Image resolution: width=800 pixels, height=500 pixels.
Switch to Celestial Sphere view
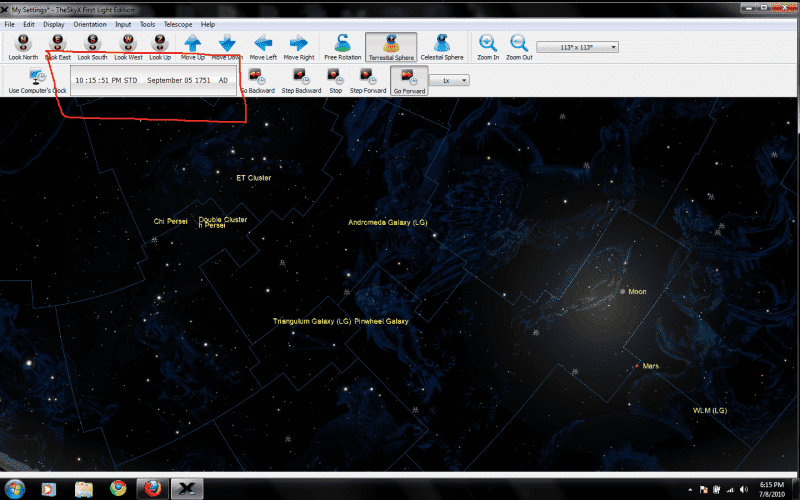(x=441, y=43)
